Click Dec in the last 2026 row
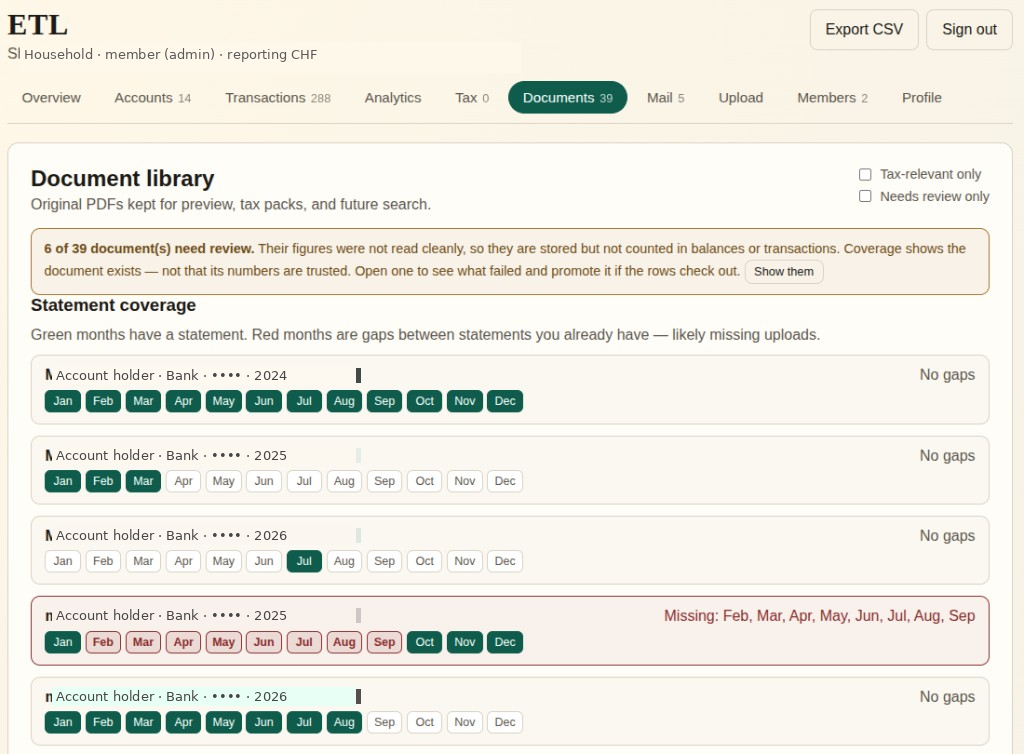Screen dimensions: 1024x754 (x=505, y=722)
